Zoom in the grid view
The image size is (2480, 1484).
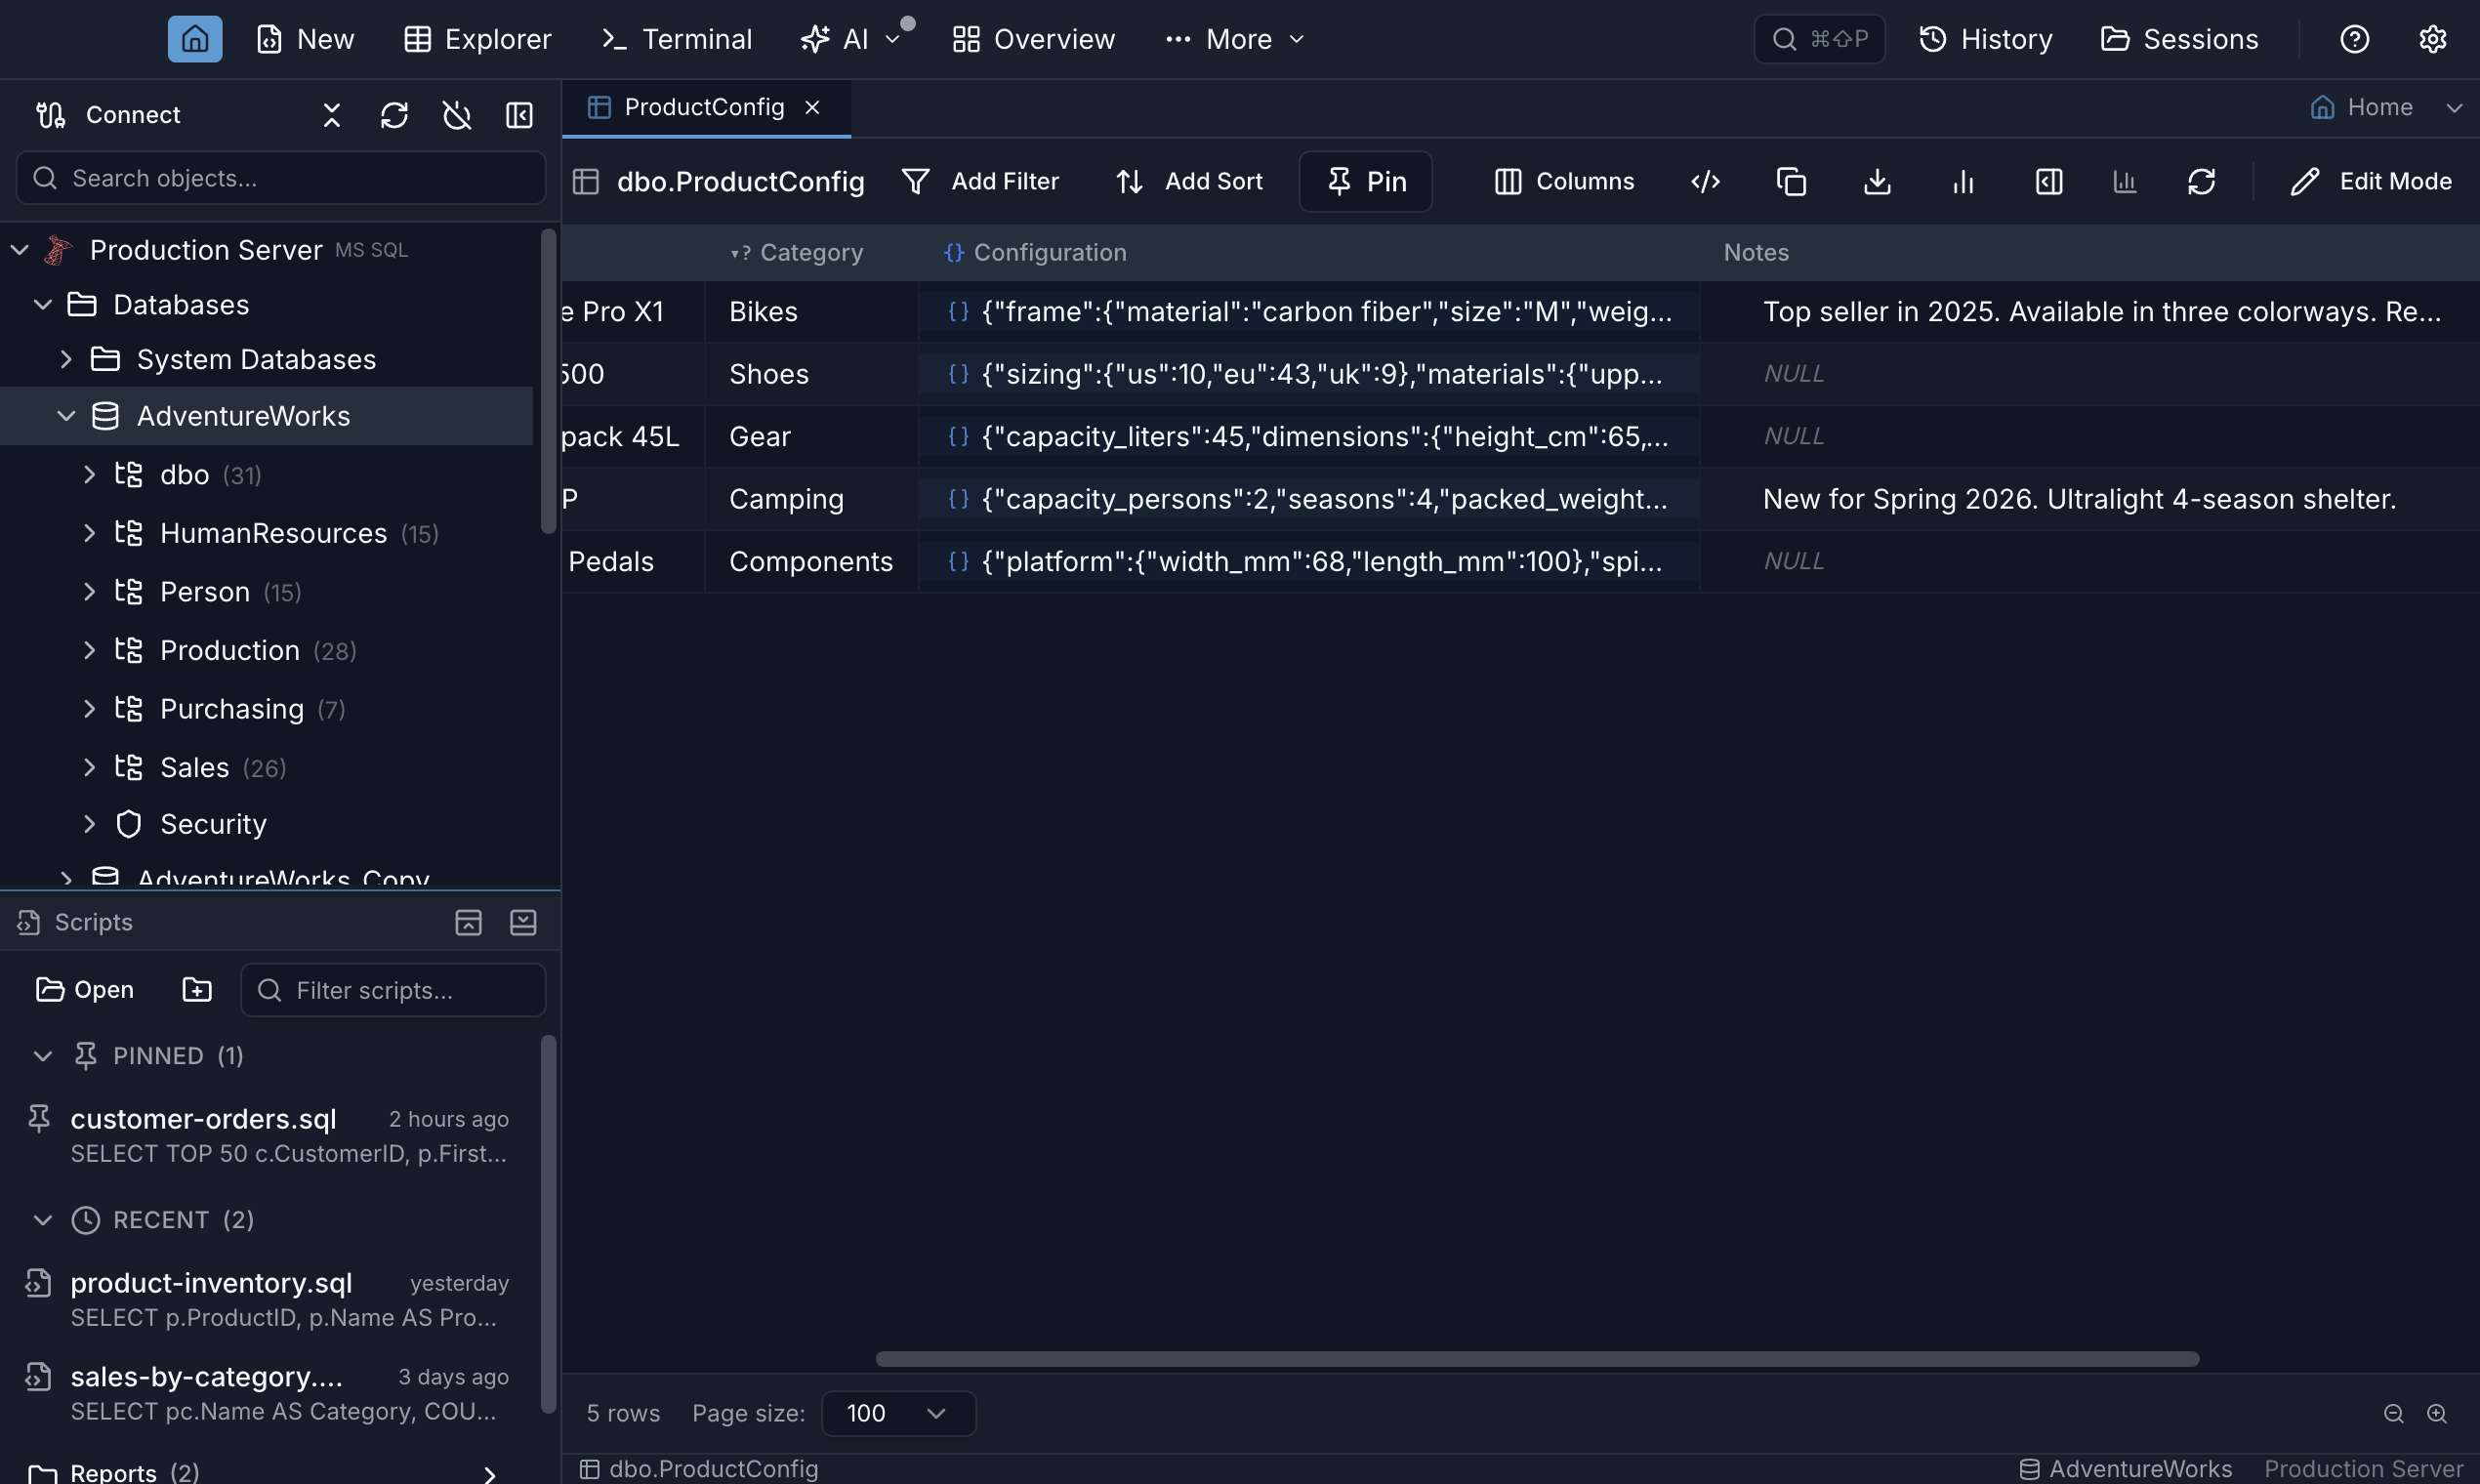pos(2437,1413)
